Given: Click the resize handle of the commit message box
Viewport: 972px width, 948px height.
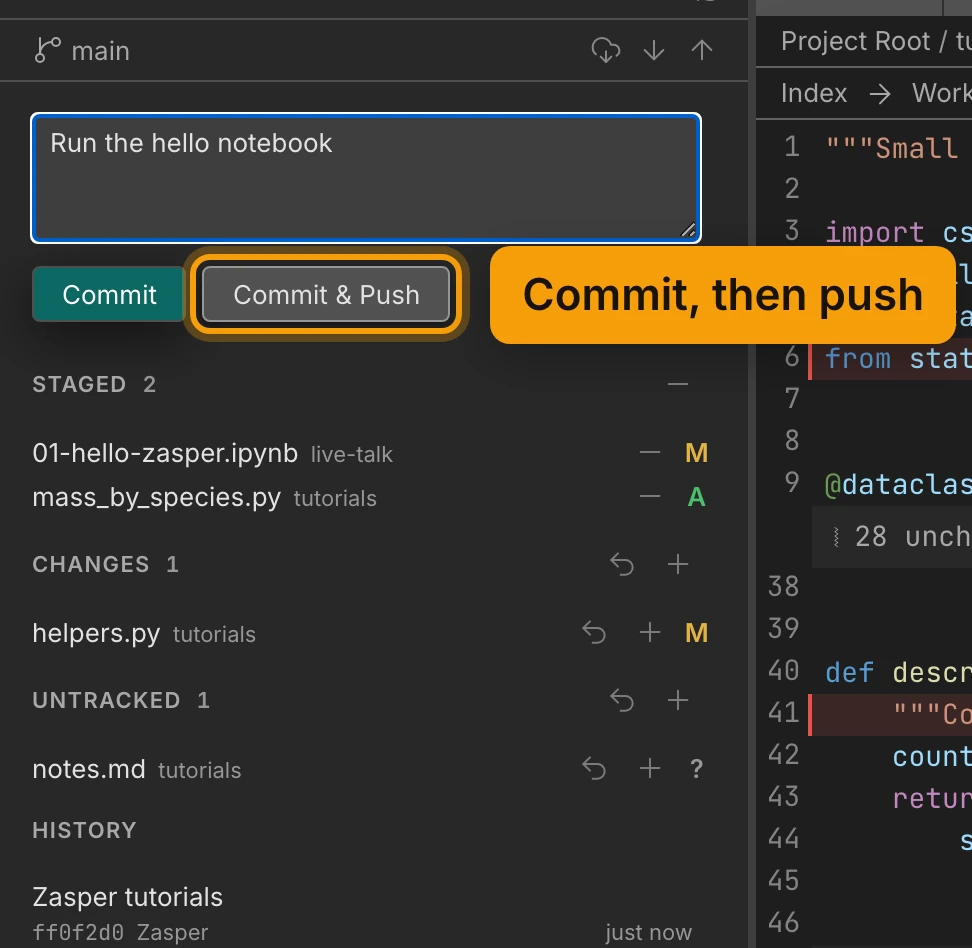Looking at the screenshot, I should tap(688, 230).
